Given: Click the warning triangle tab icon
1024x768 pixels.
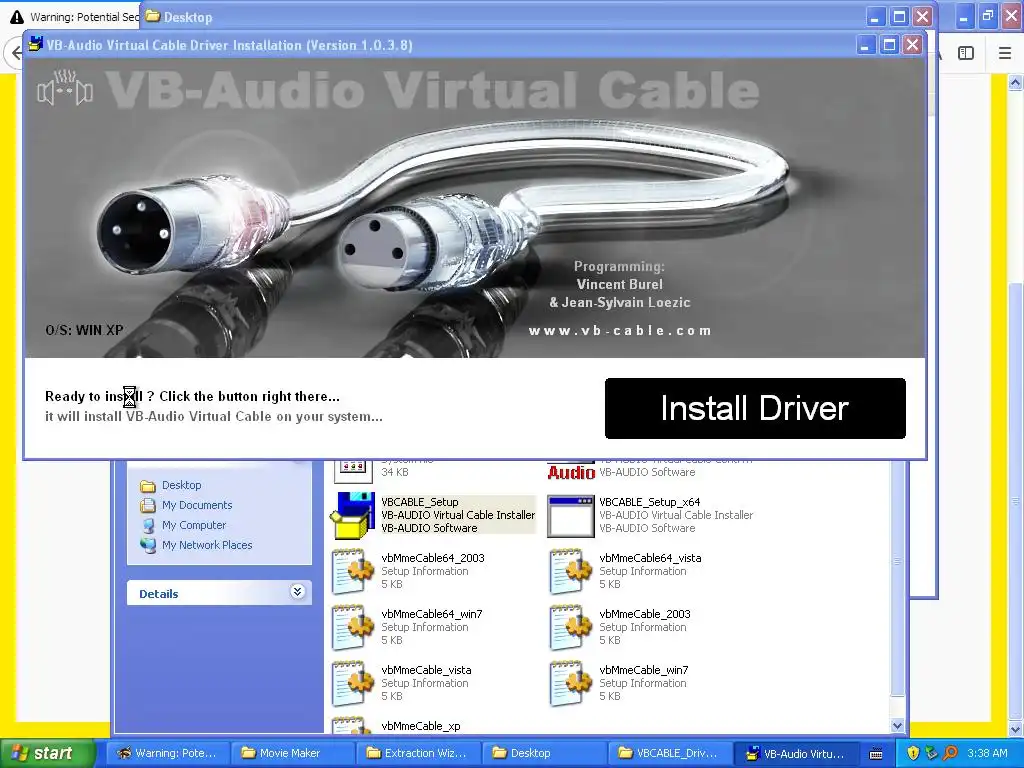Looking at the screenshot, I should tap(16, 18).
